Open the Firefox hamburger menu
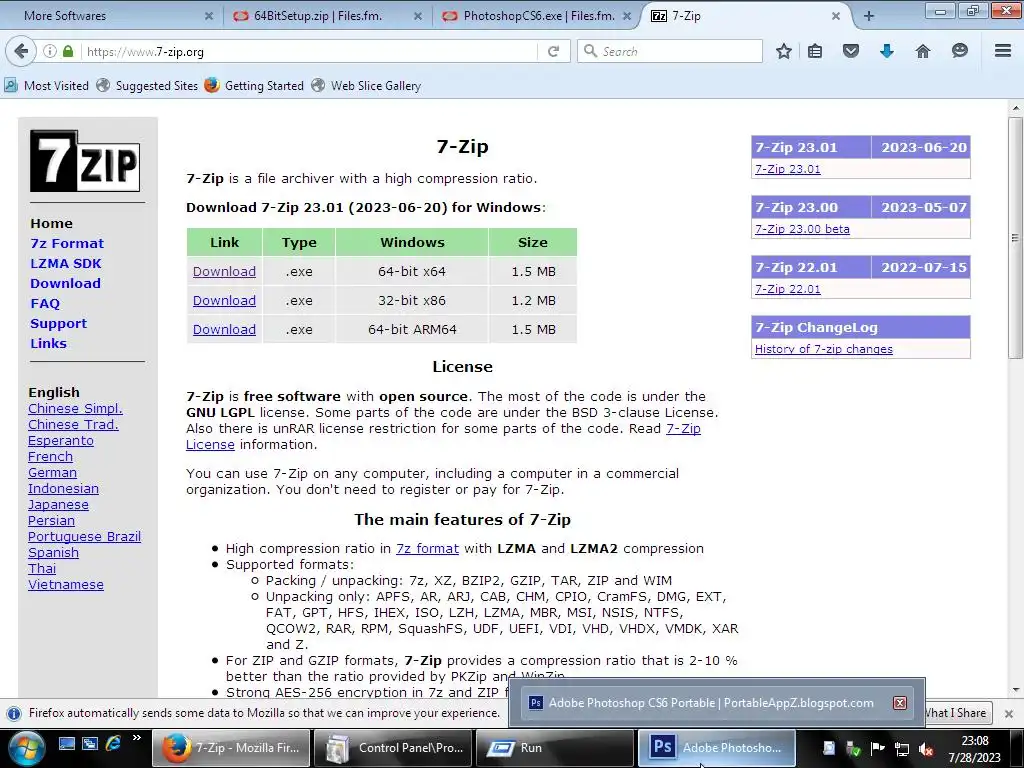The width and height of the screenshot is (1024, 768). pos(1003,51)
